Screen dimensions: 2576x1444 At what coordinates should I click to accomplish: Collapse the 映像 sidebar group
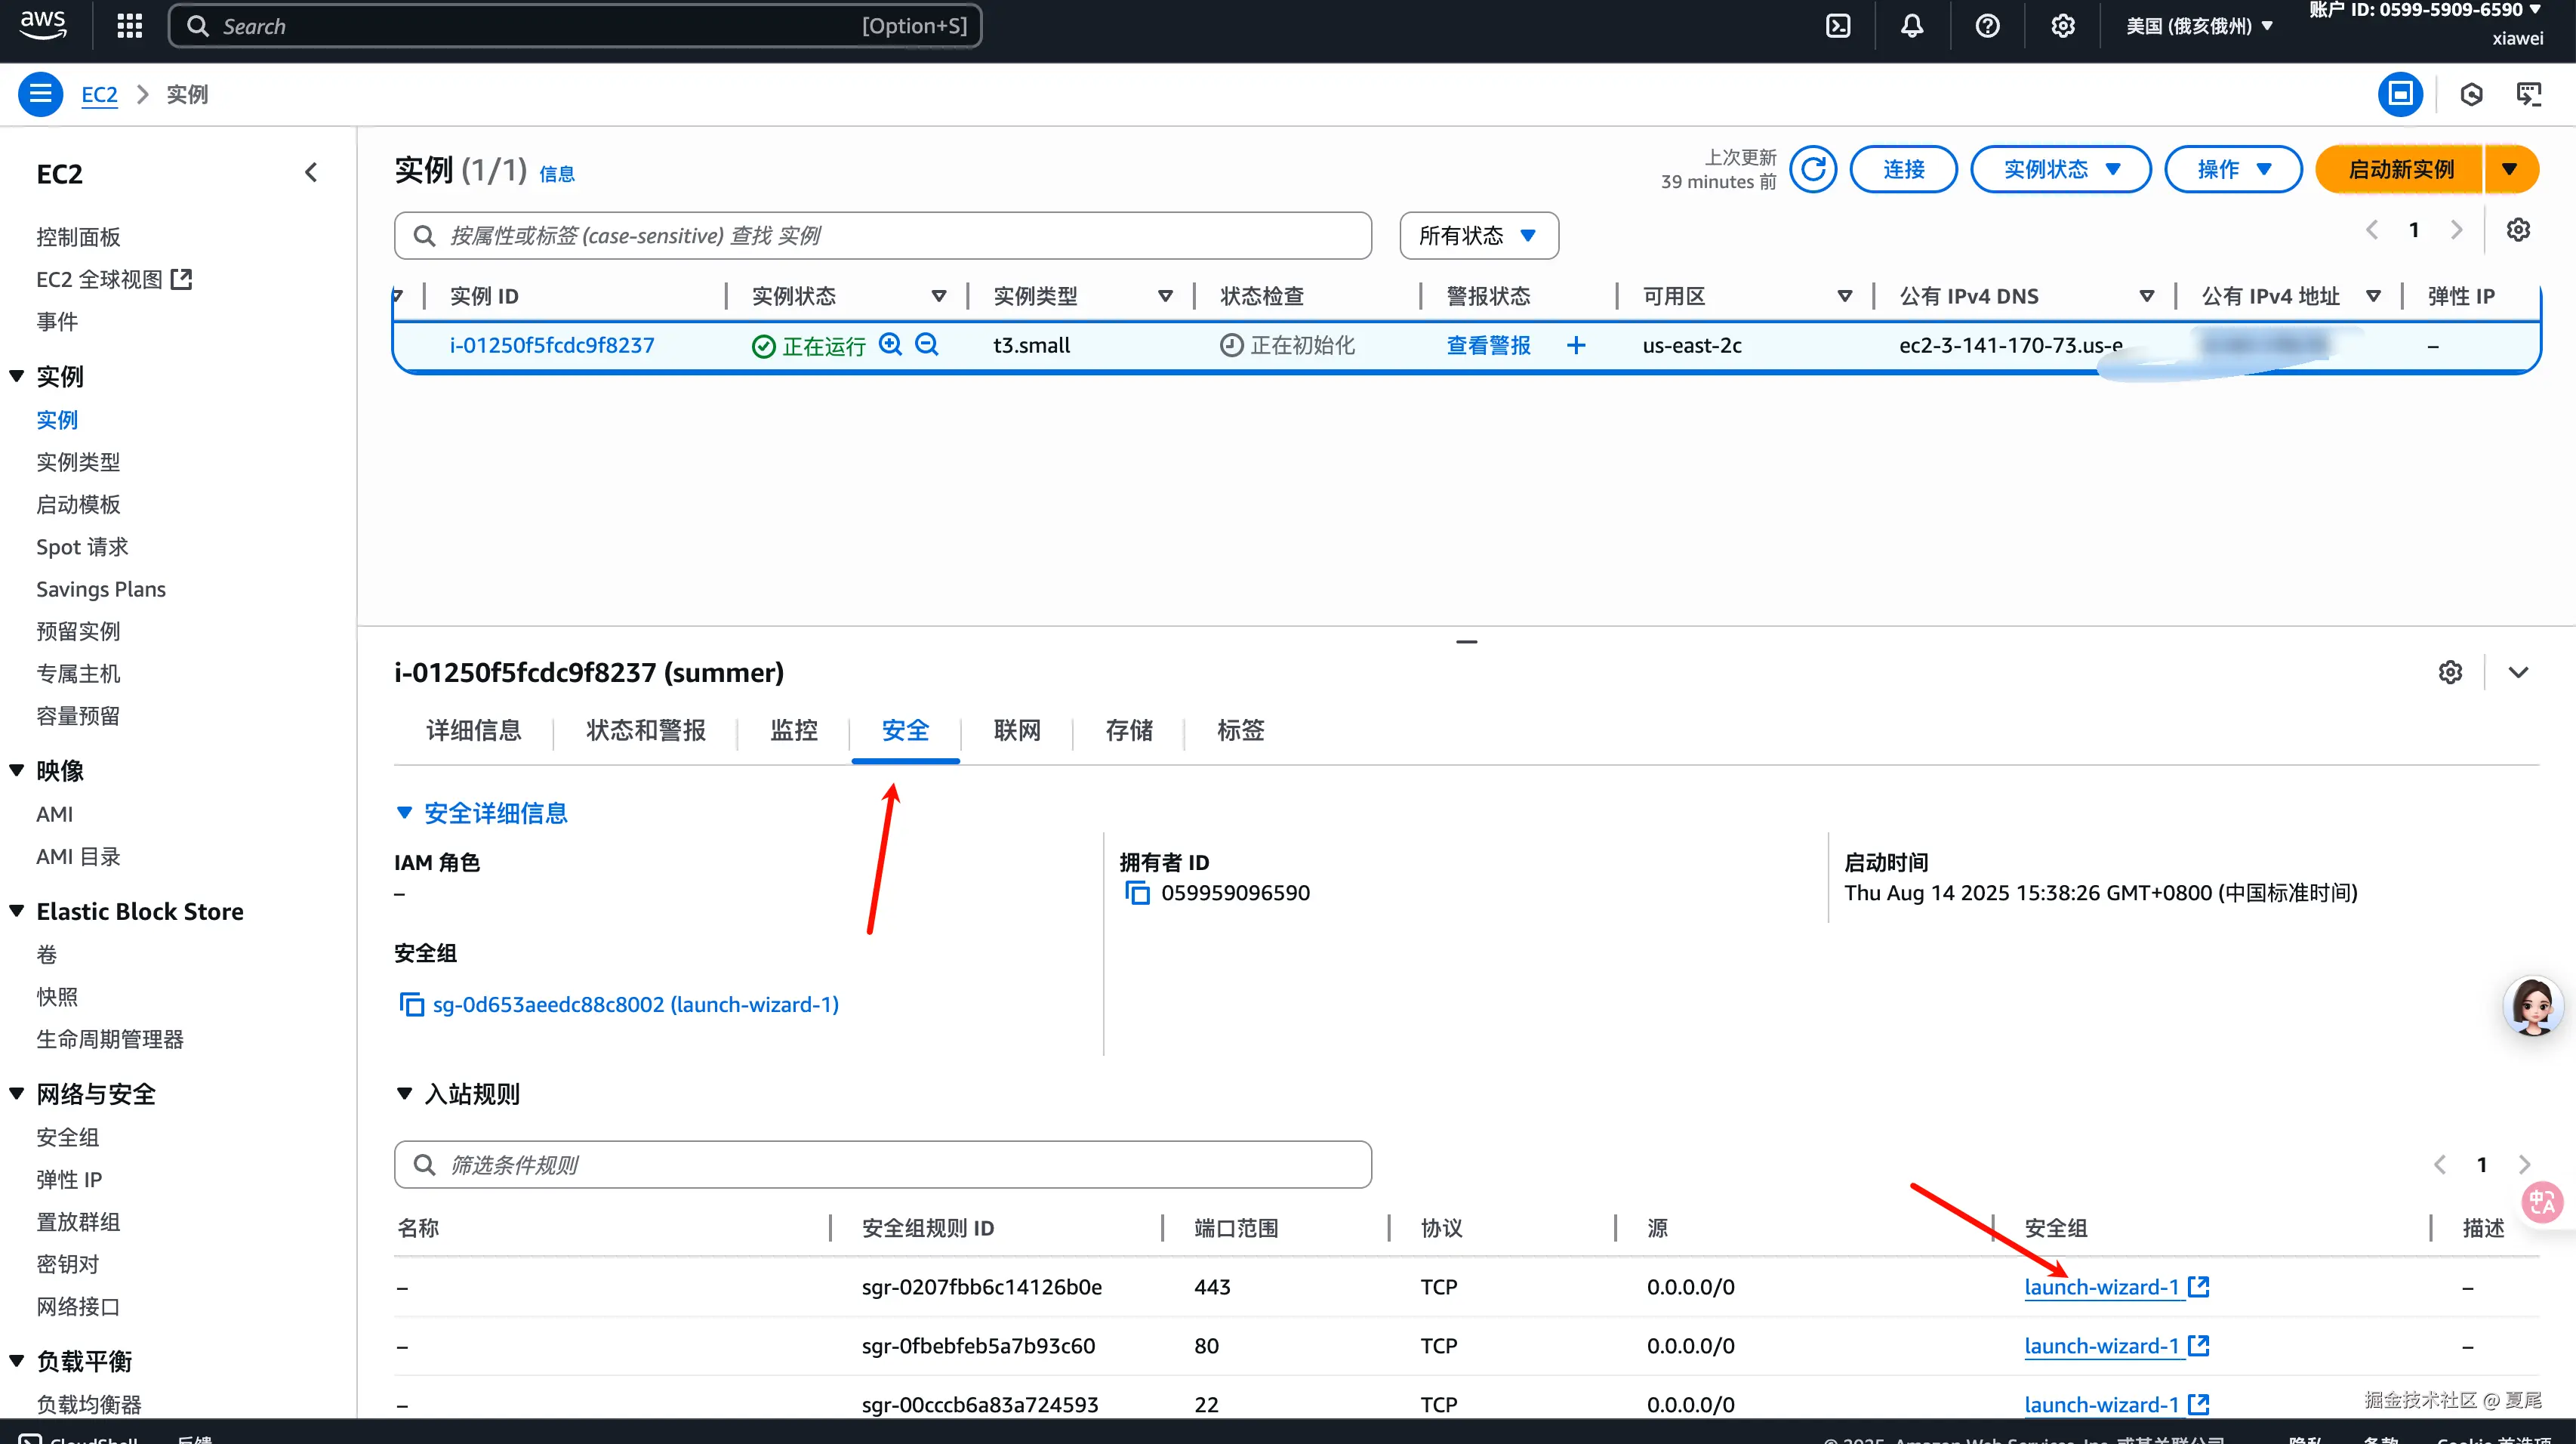pos(17,770)
